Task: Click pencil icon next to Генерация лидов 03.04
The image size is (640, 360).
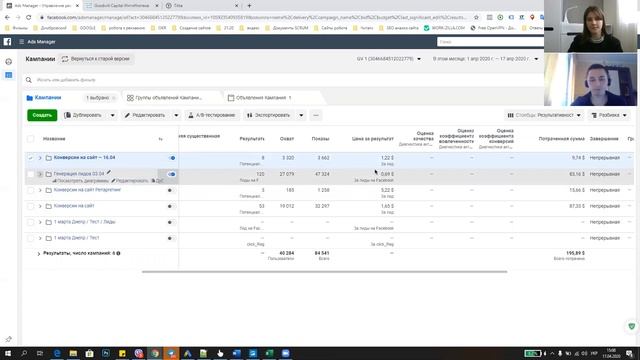Action: tap(109, 173)
